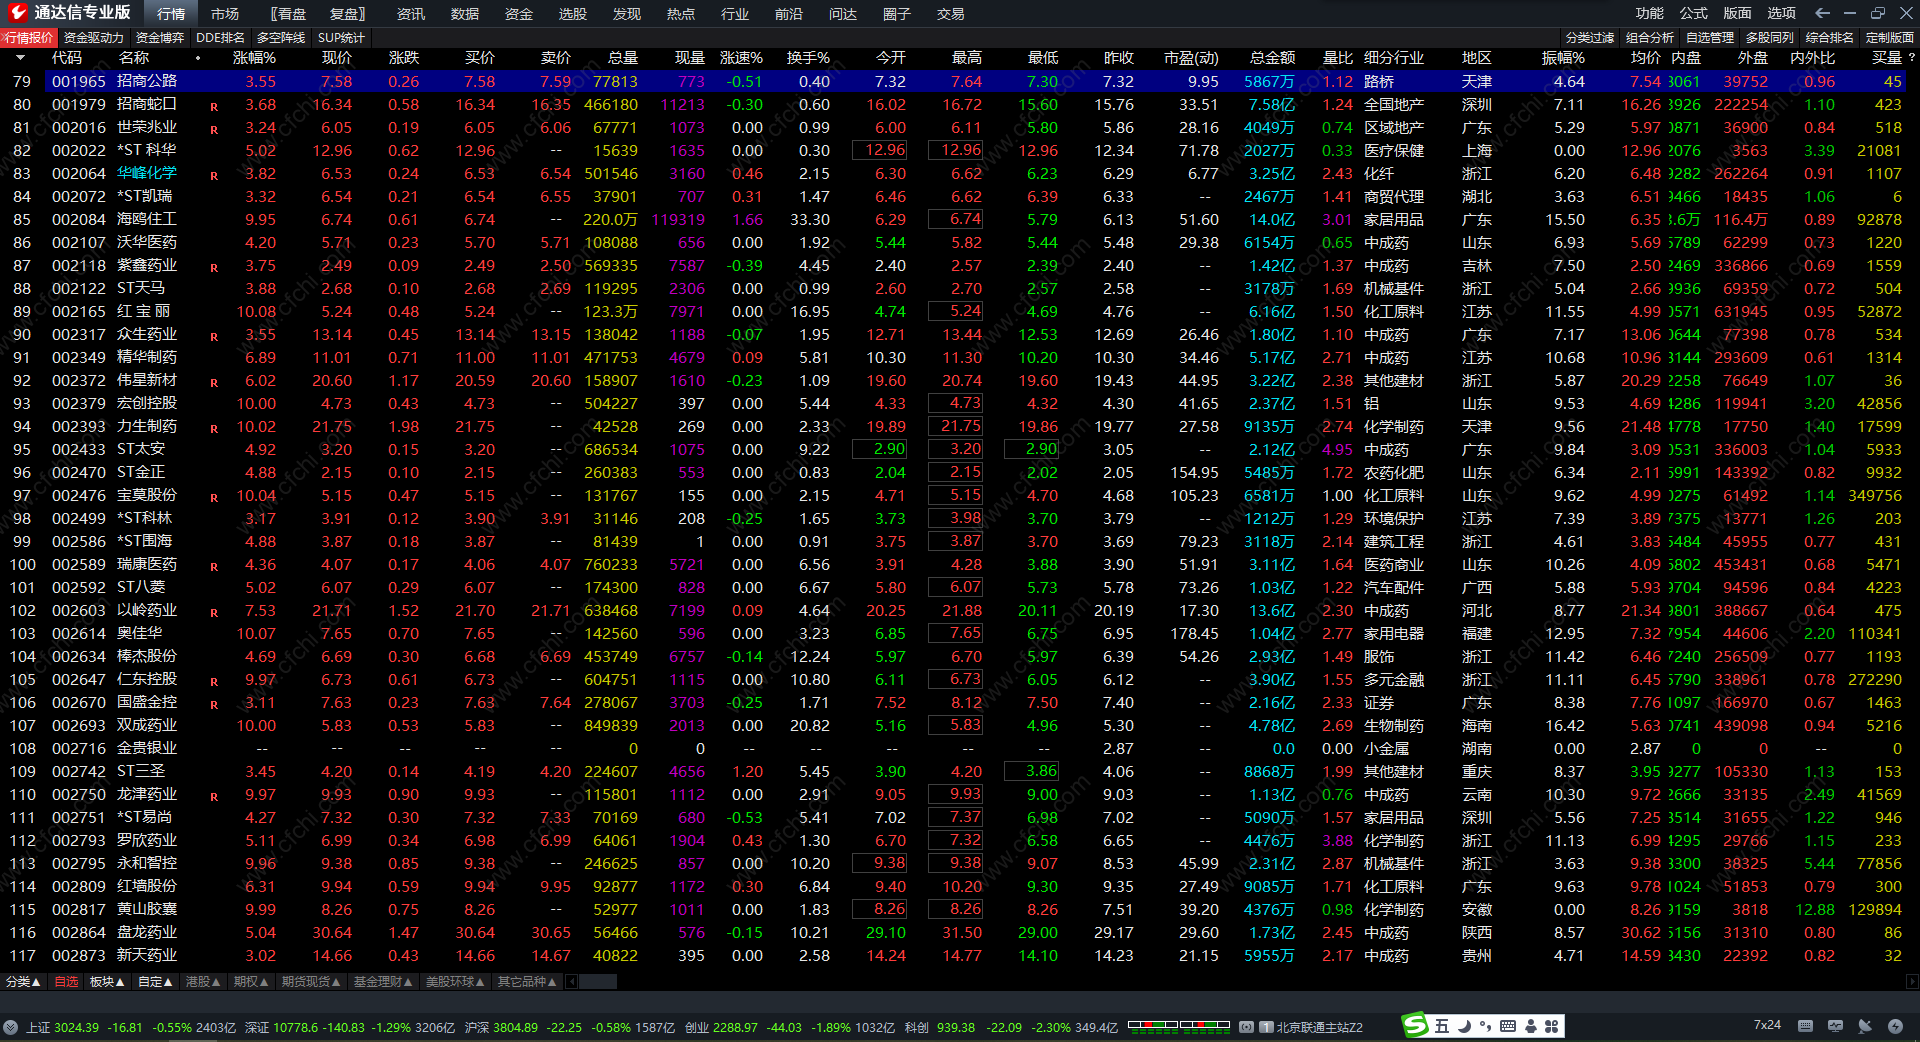Click the keyboard icon in bottom-right status bar
1920x1042 pixels.
click(x=1805, y=1026)
